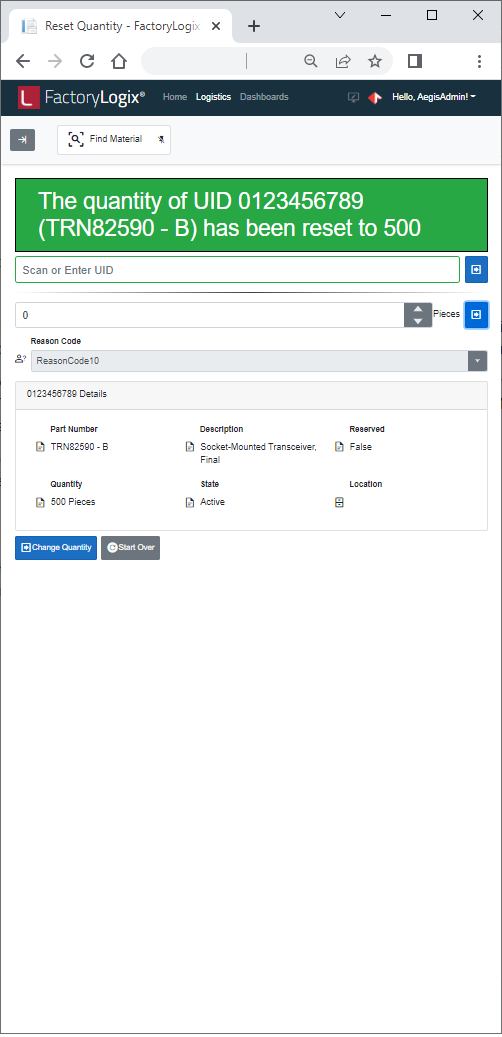This screenshot has width=502, height=1037.
Task: Increase quantity with the up stepper arrow
Action: [418, 309]
